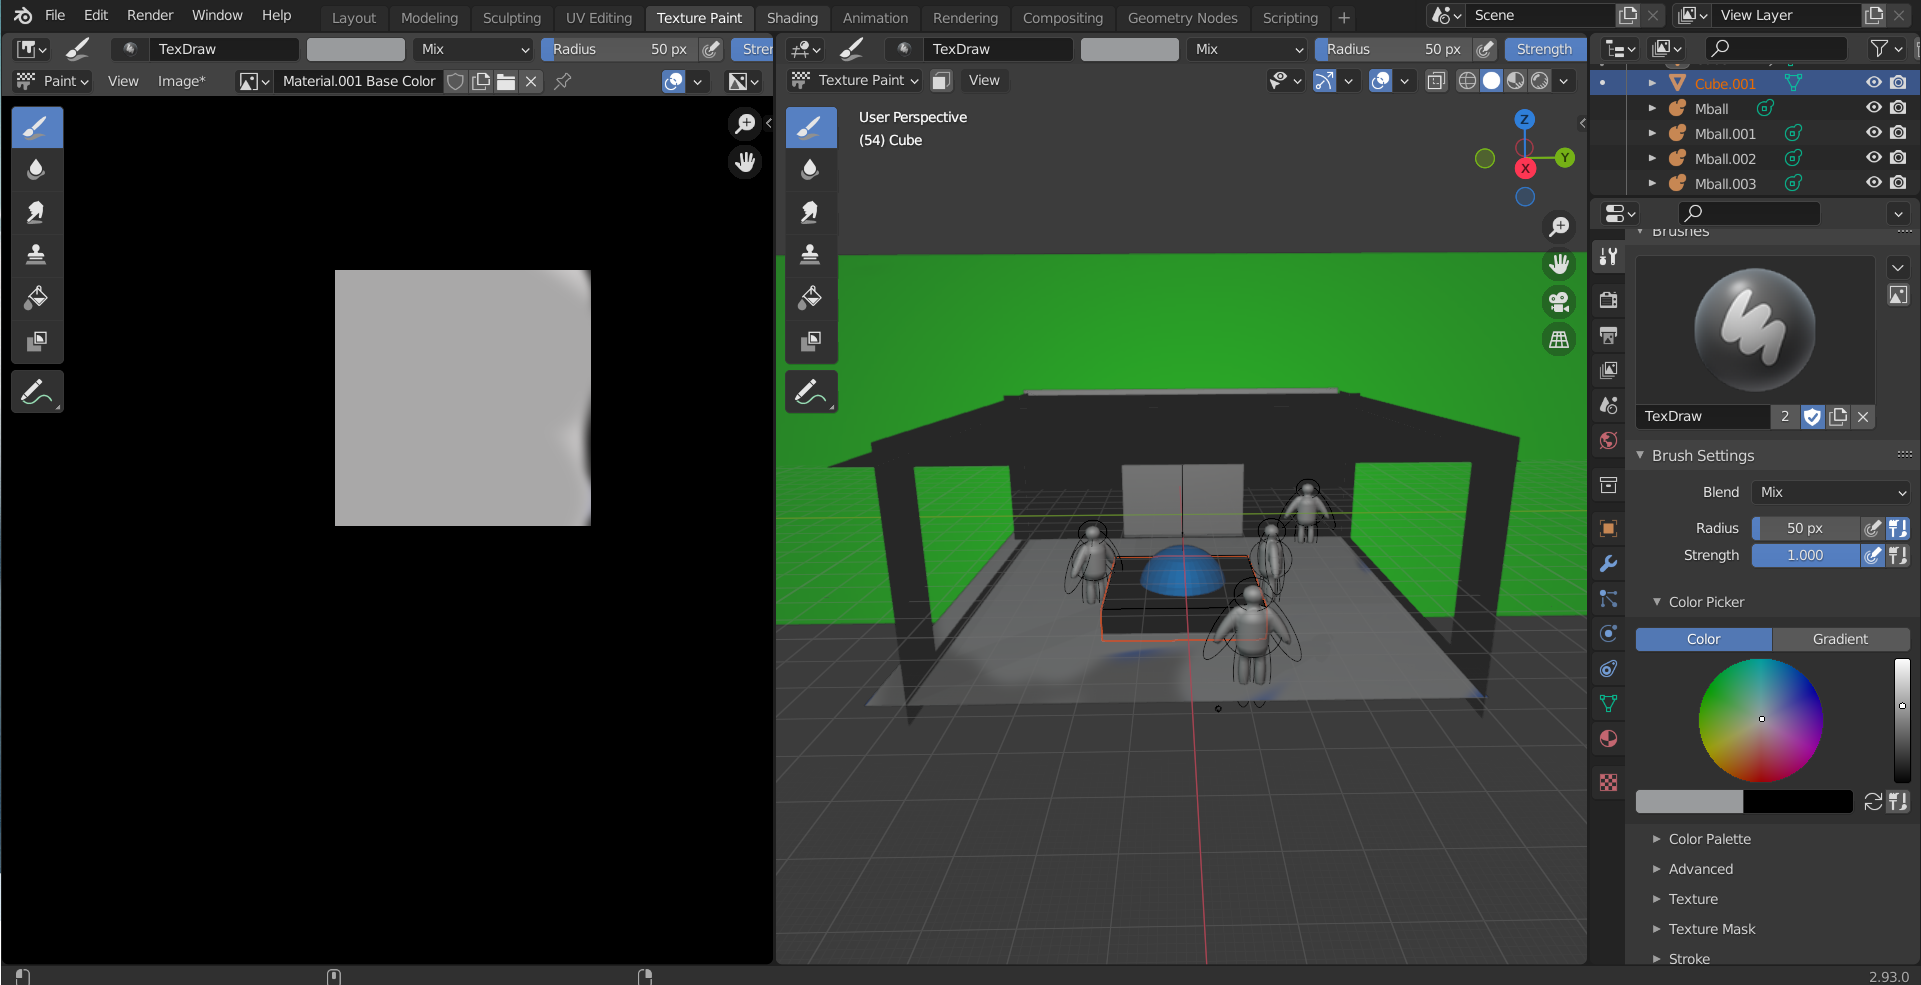Toggle strength pressure sensitivity in Brush Settings
Viewport: 1921px width, 985px height.
coord(1873,555)
